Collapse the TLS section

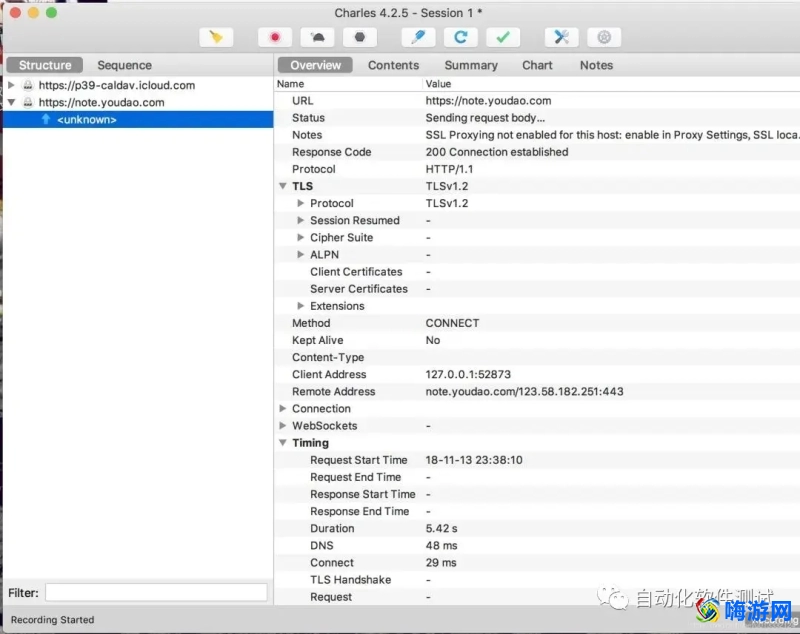tap(283, 186)
